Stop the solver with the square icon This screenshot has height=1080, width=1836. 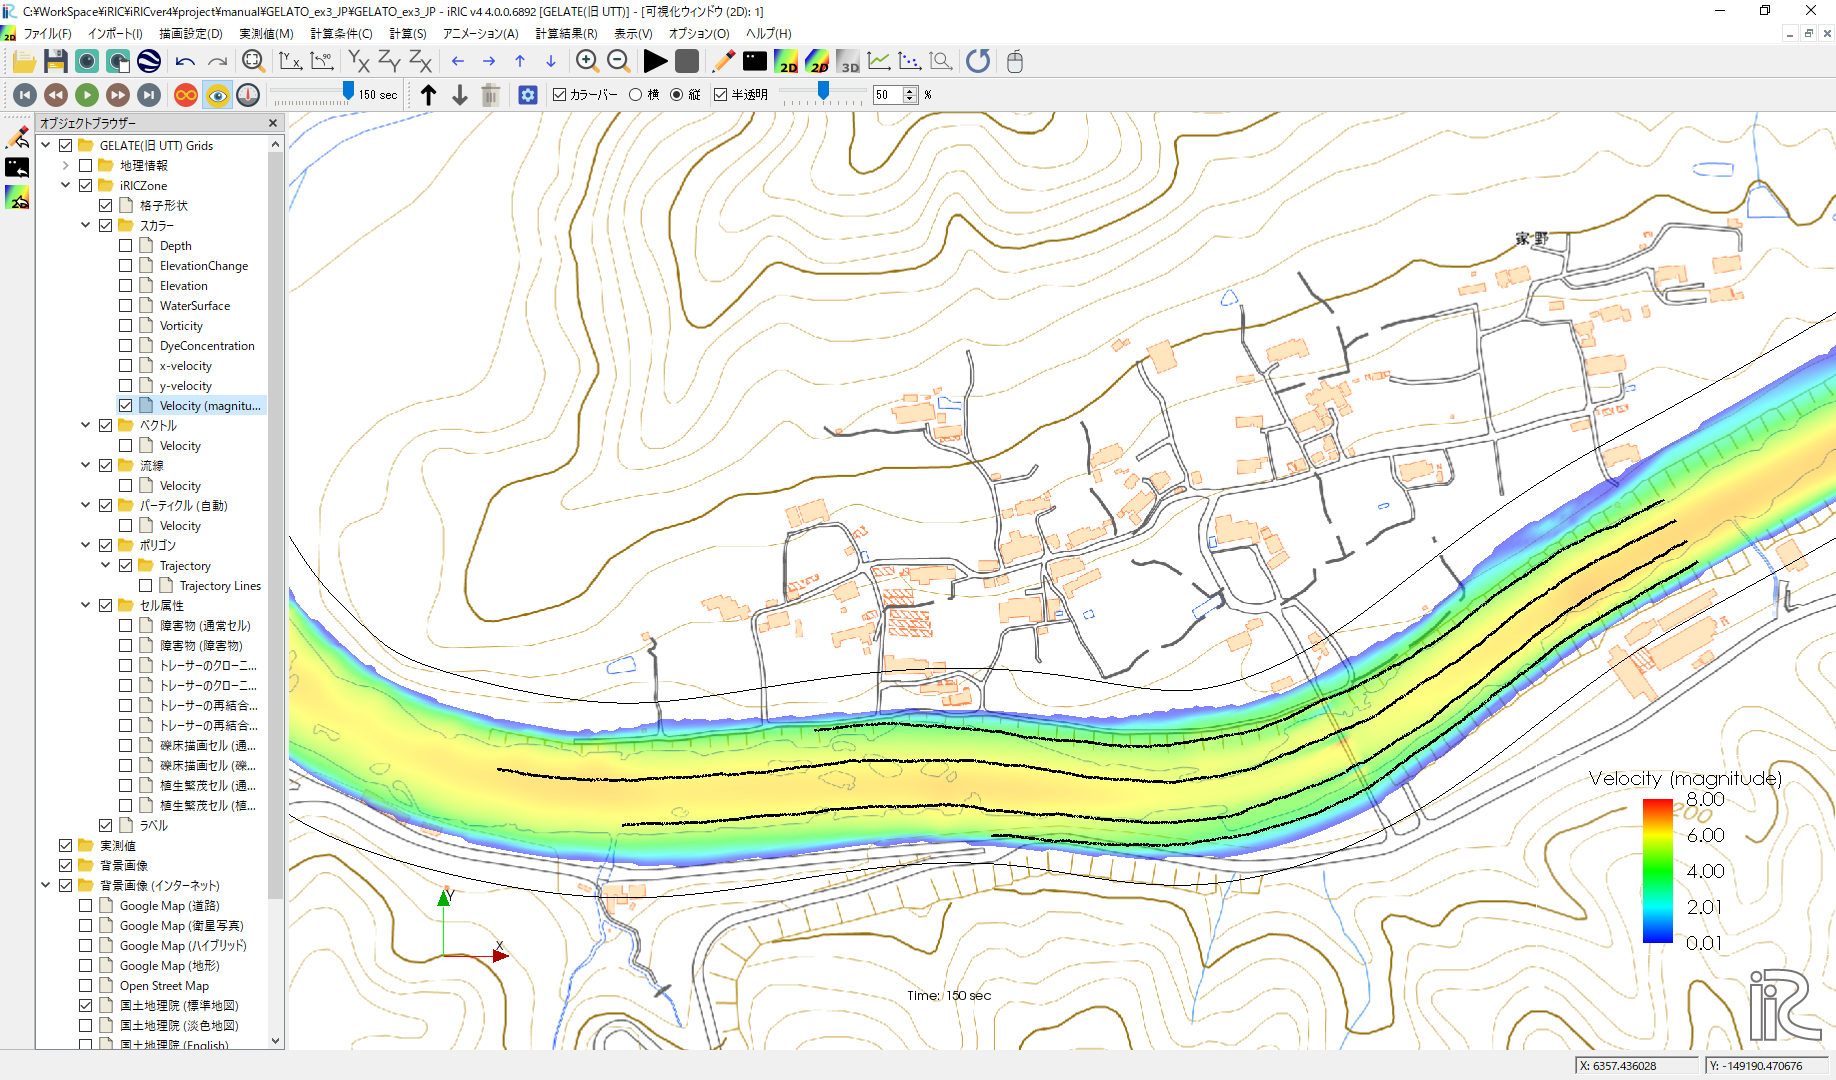click(x=687, y=62)
